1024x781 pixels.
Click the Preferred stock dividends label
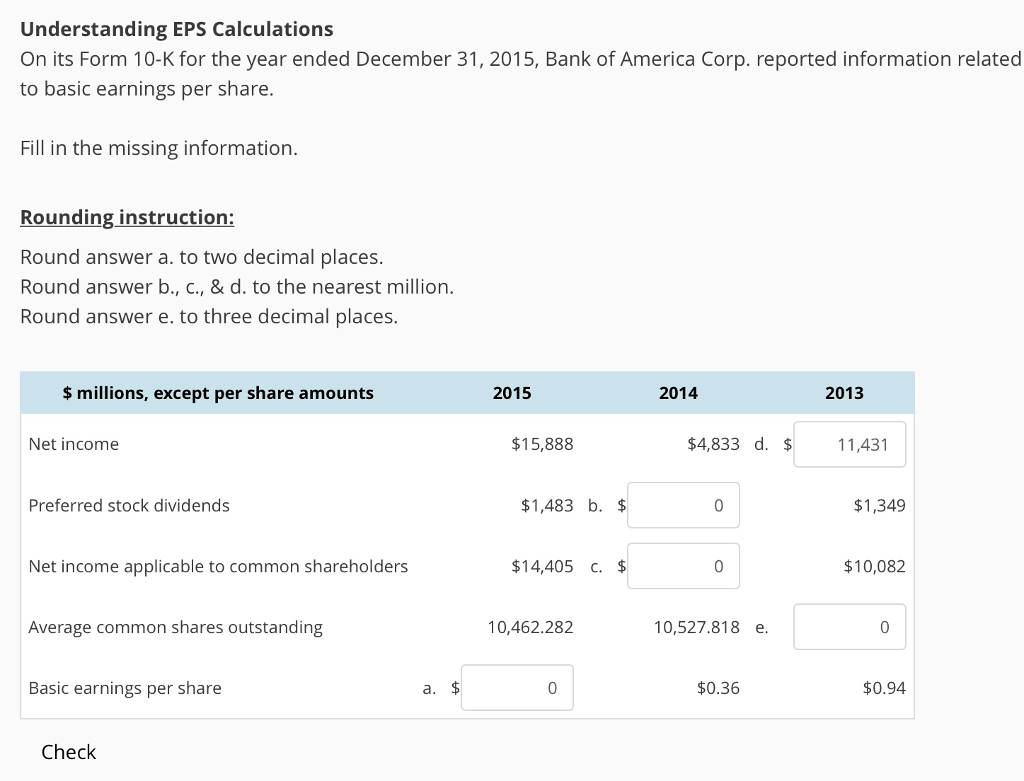[129, 505]
